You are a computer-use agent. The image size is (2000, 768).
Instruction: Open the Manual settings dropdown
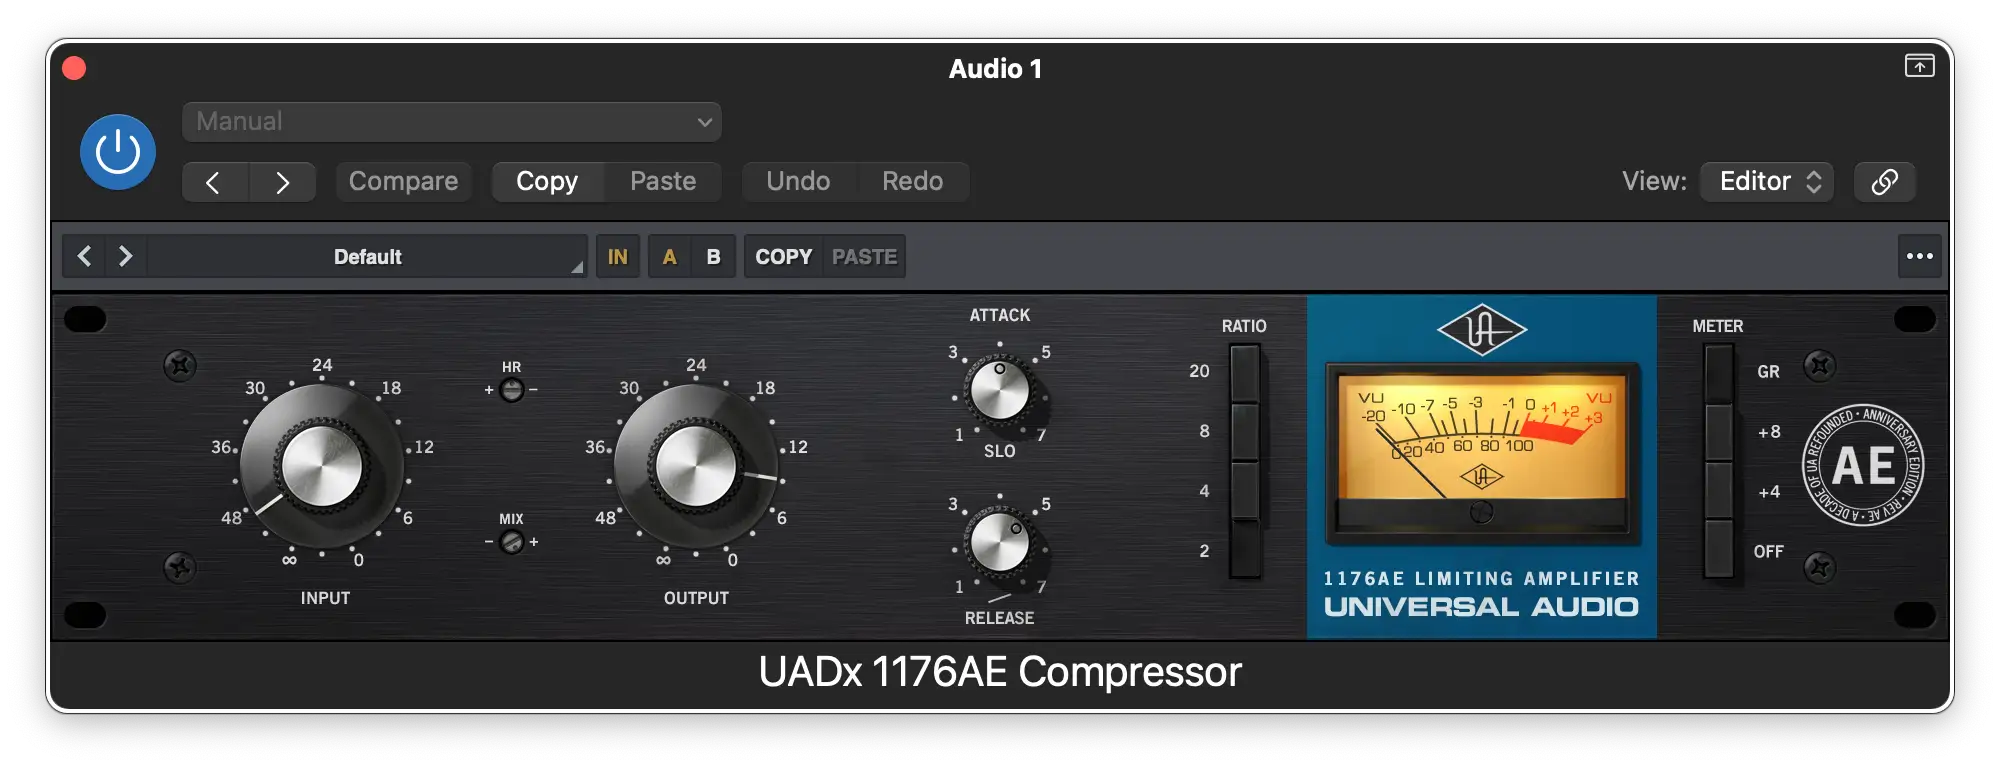[x=451, y=122]
